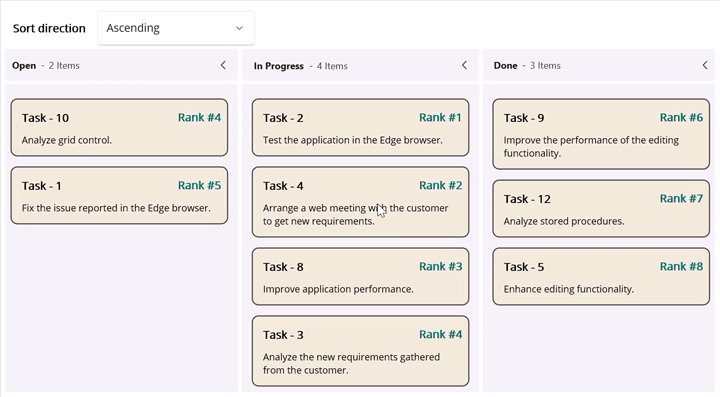Image resolution: width=720 pixels, height=397 pixels.
Task: Select the Task - 9 card
Action: 601,134
